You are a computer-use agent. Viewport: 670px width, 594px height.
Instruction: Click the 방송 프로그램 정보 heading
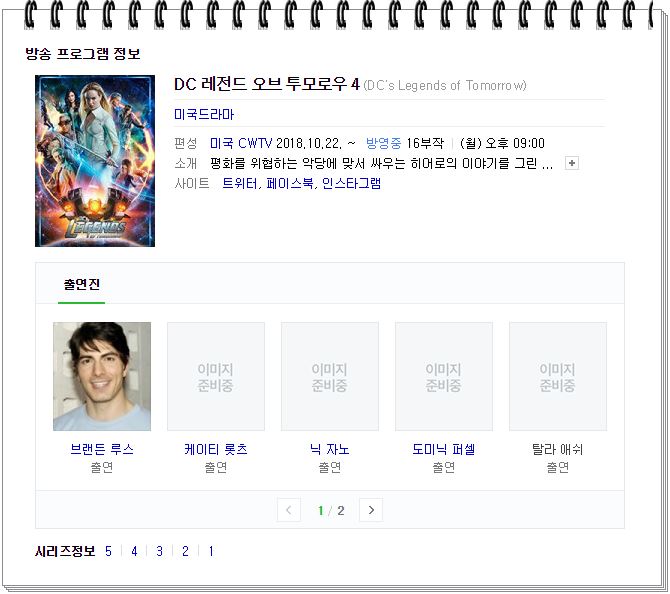[x=83, y=54]
